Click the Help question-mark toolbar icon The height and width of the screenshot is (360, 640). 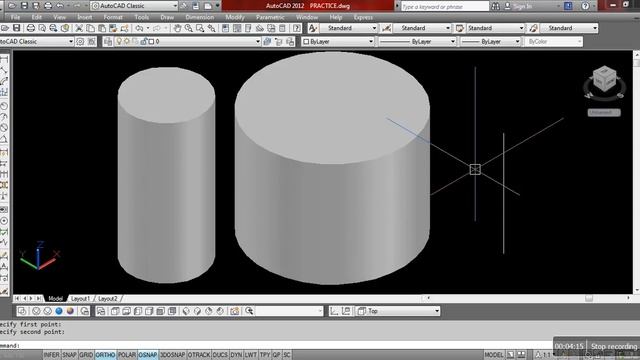297,28
